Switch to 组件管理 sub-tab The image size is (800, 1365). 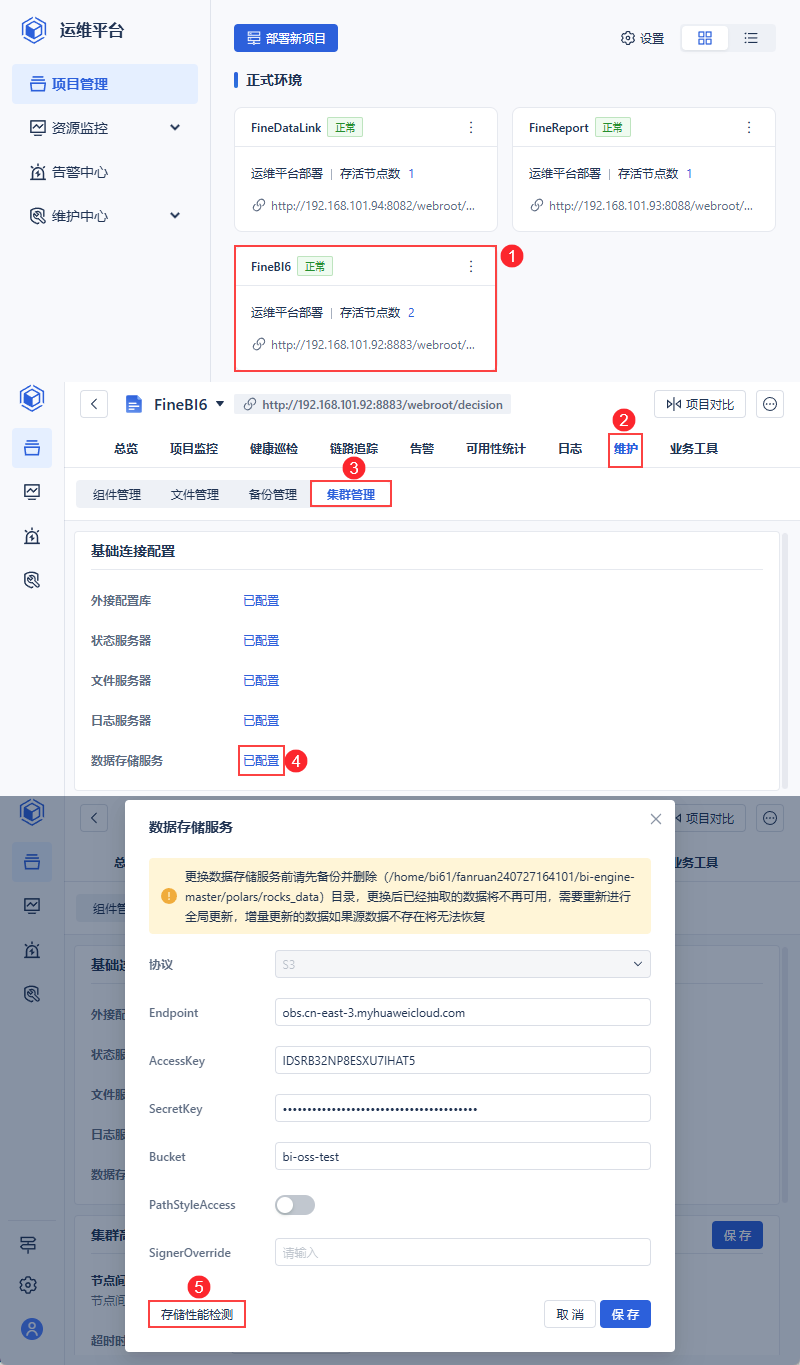click(117, 494)
